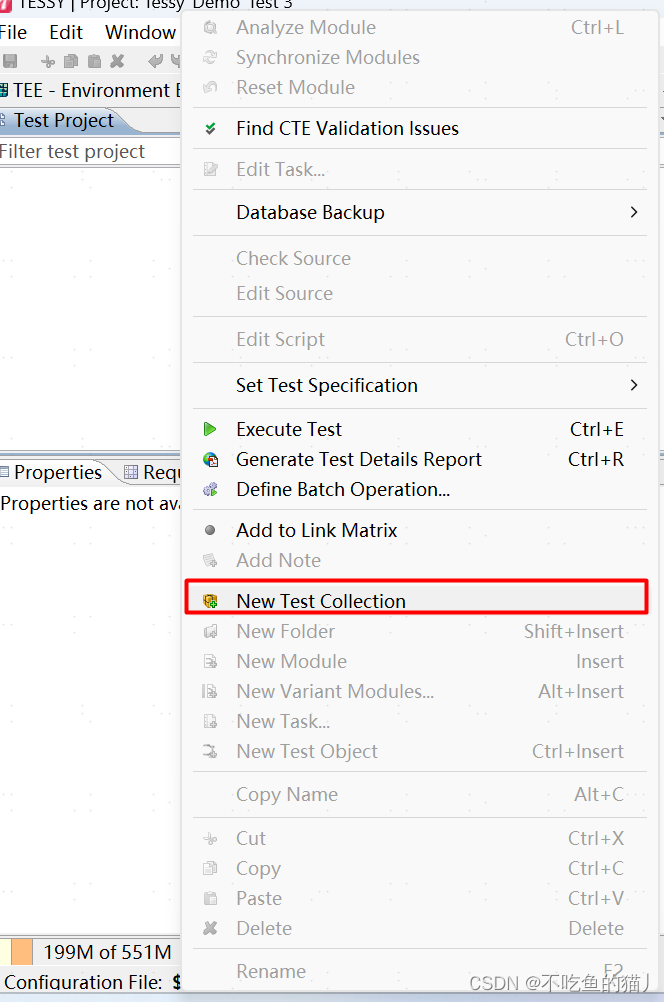Click the Filter test project field

pos(89,152)
